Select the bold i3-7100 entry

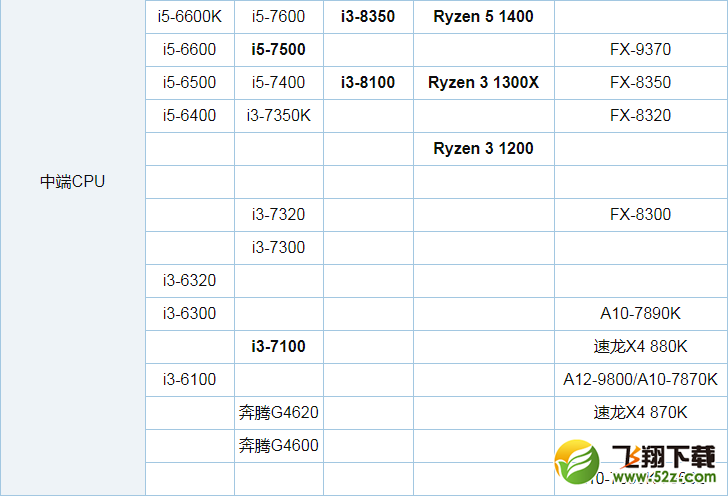click(x=279, y=346)
